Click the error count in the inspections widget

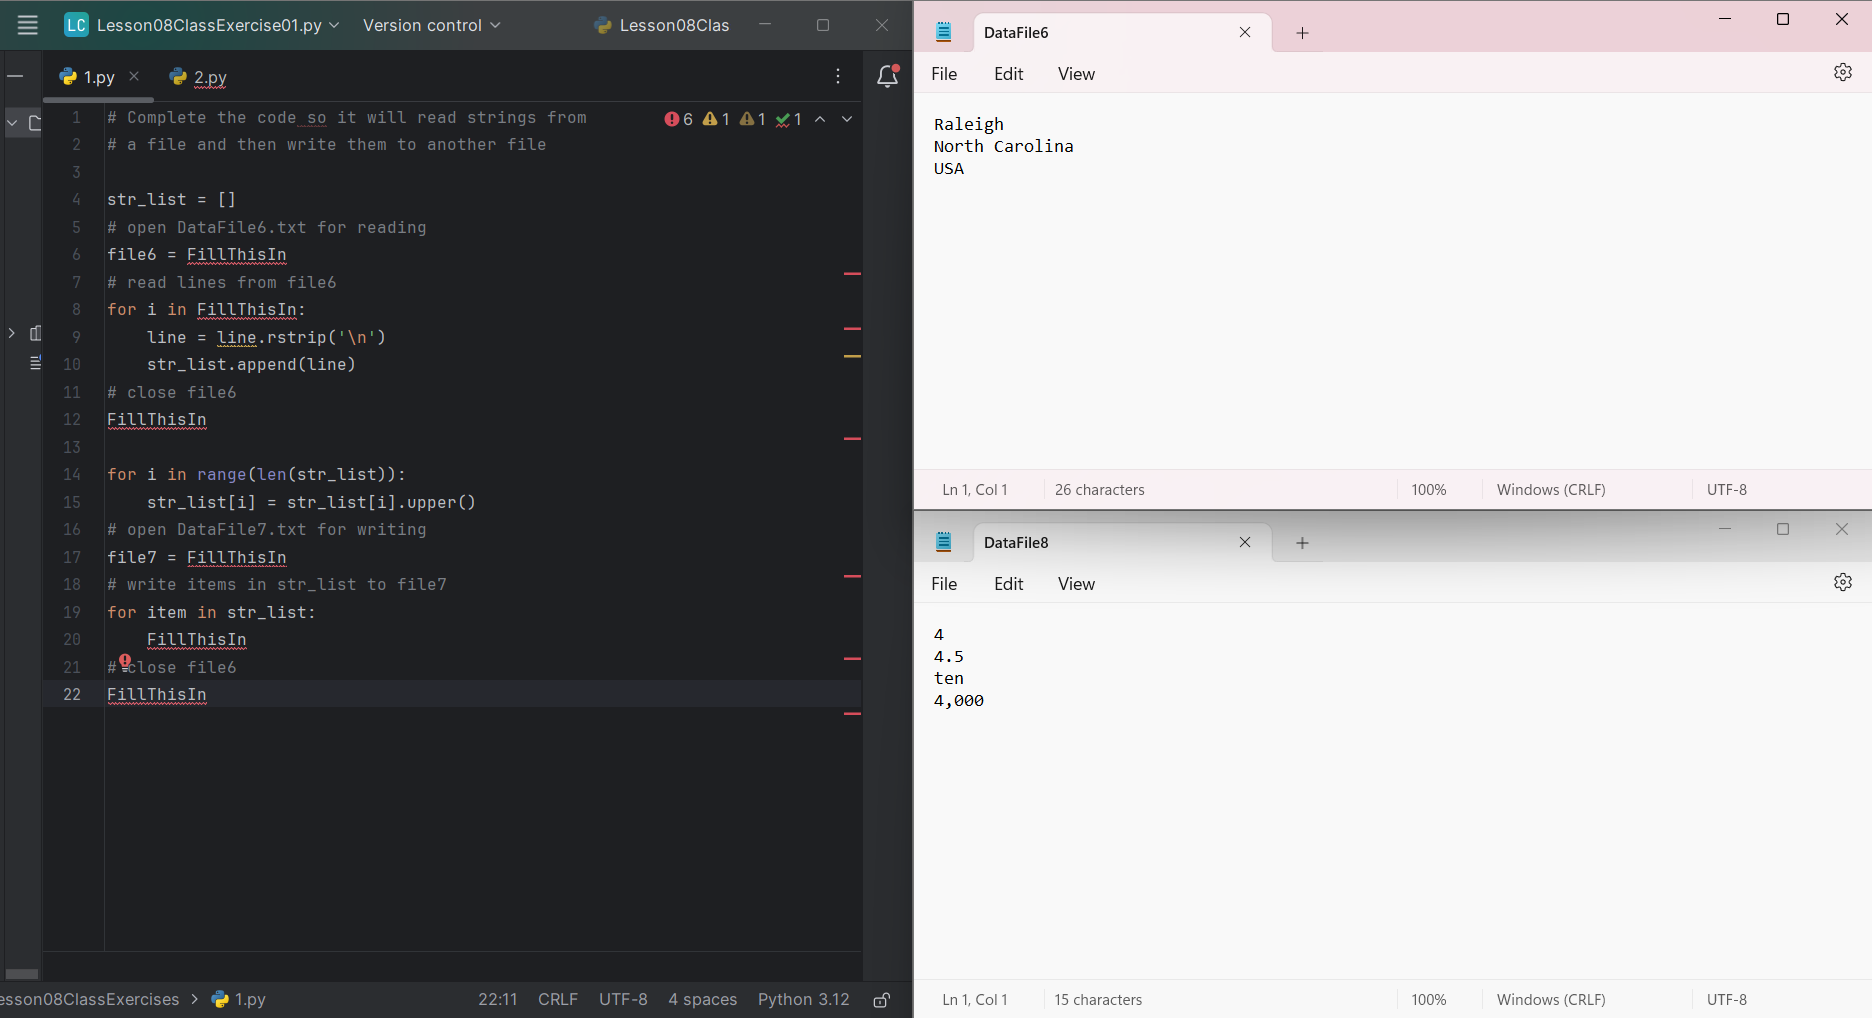[x=679, y=118]
